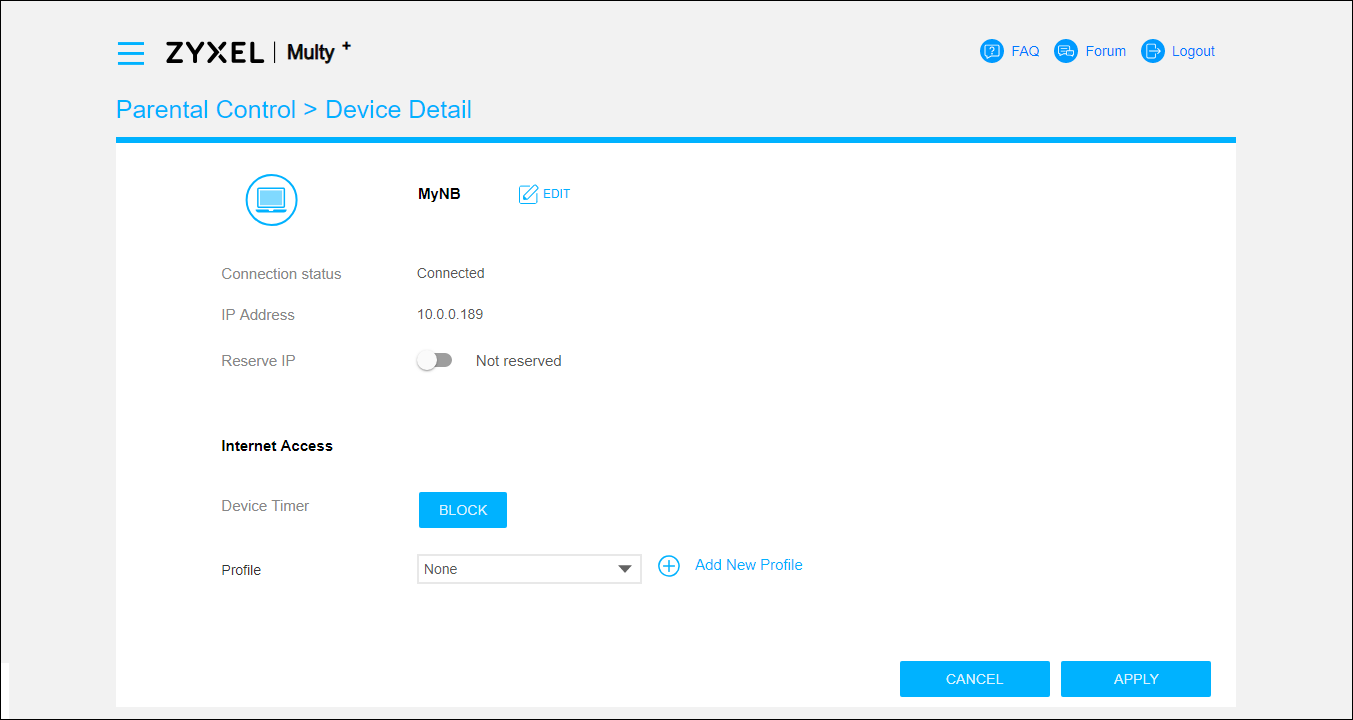This screenshot has width=1353, height=720.
Task: Click the FAQ question mark icon
Action: tap(992, 51)
